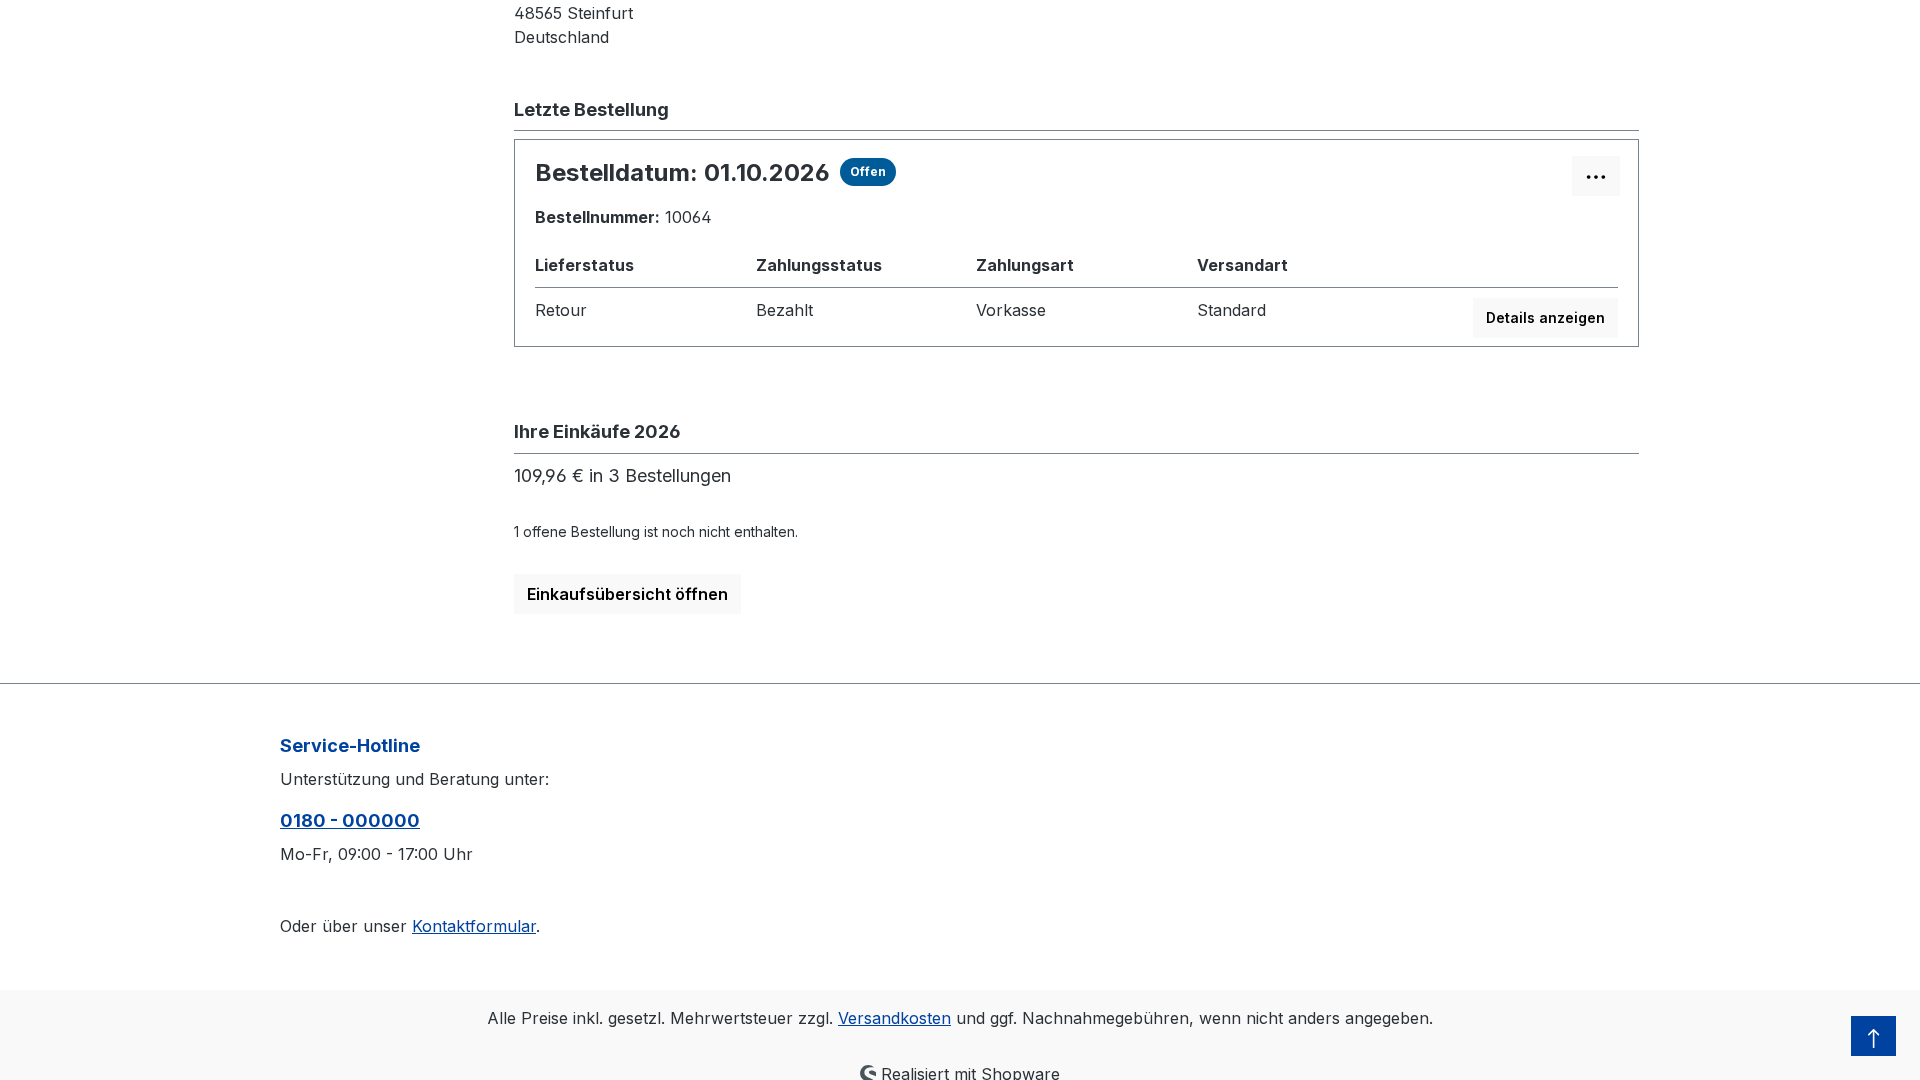Click order number 10064
The width and height of the screenshot is (1920, 1080).
688,217
